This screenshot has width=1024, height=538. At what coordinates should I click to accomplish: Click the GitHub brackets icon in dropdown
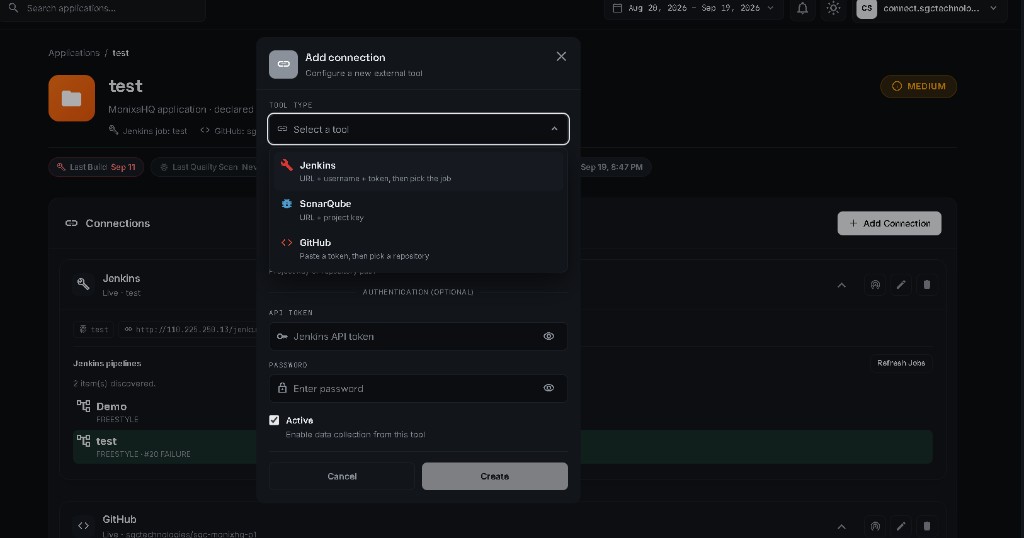click(287, 242)
